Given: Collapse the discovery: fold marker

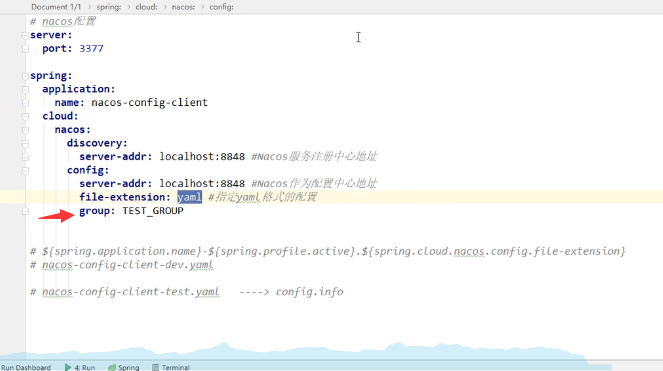Looking at the screenshot, I should [x=25, y=143].
